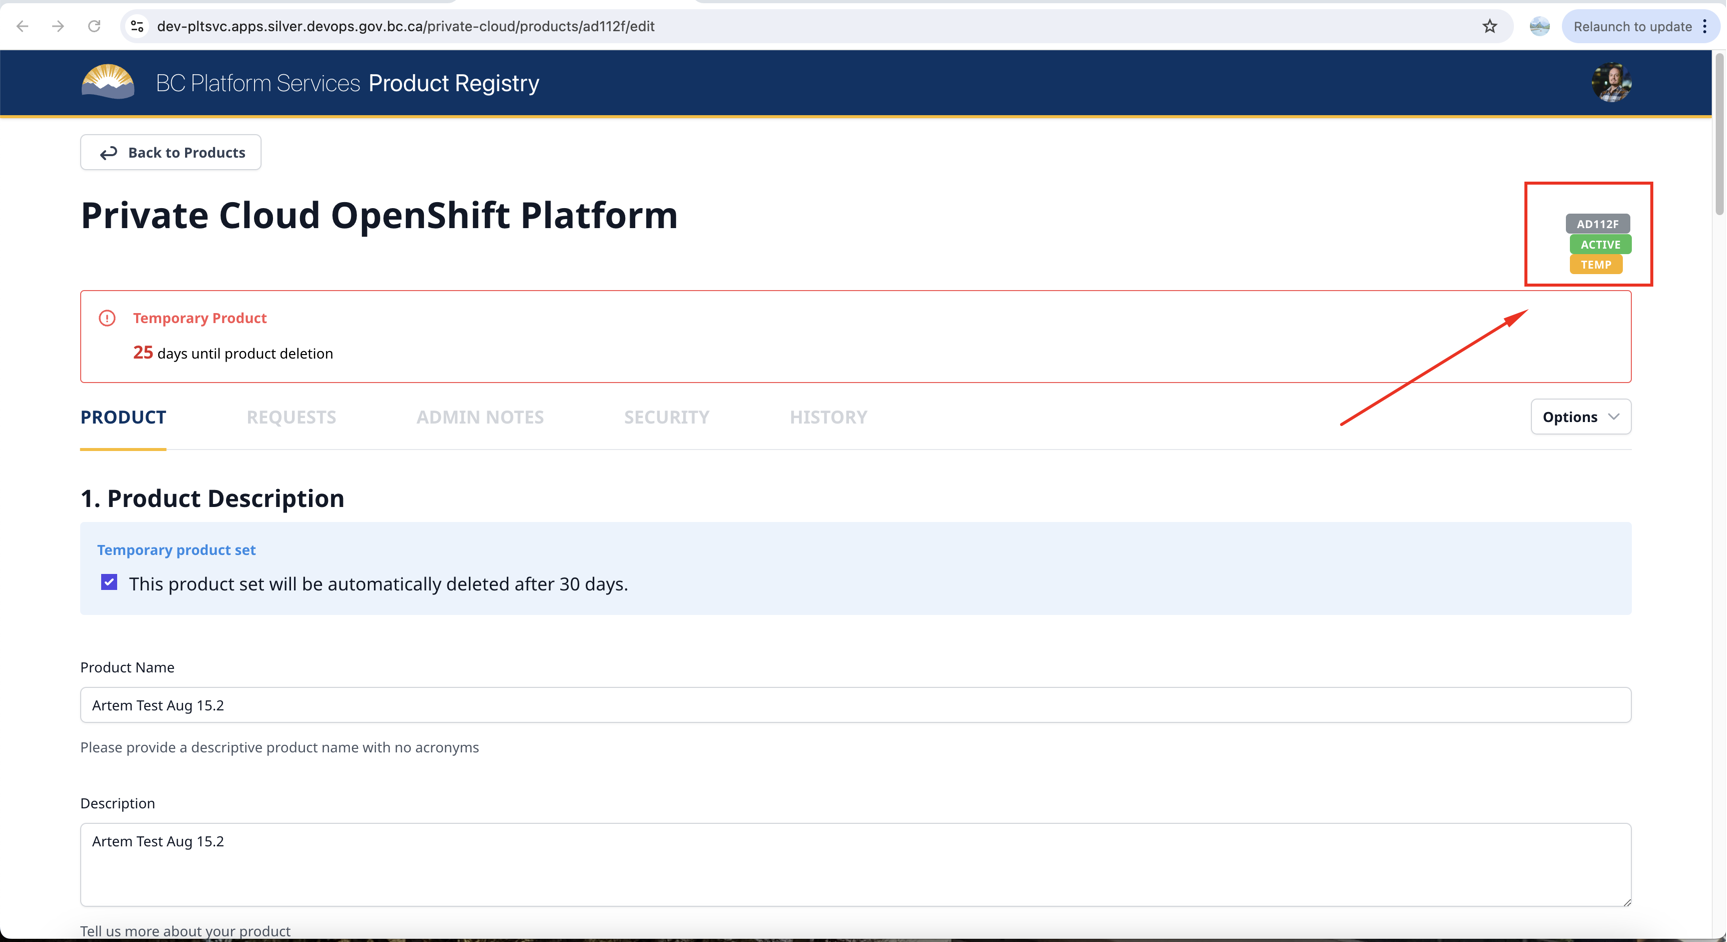Open the SECURITY tab

(667, 417)
